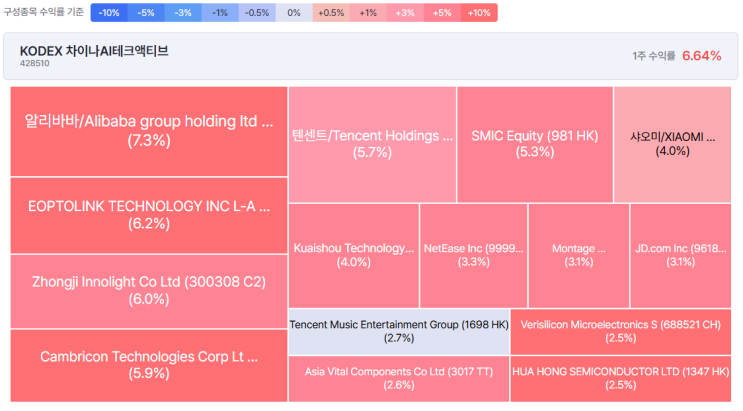Open the 샤오미/XIAOMI tile (4.0%)
743x411 pixels.
coord(672,145)
